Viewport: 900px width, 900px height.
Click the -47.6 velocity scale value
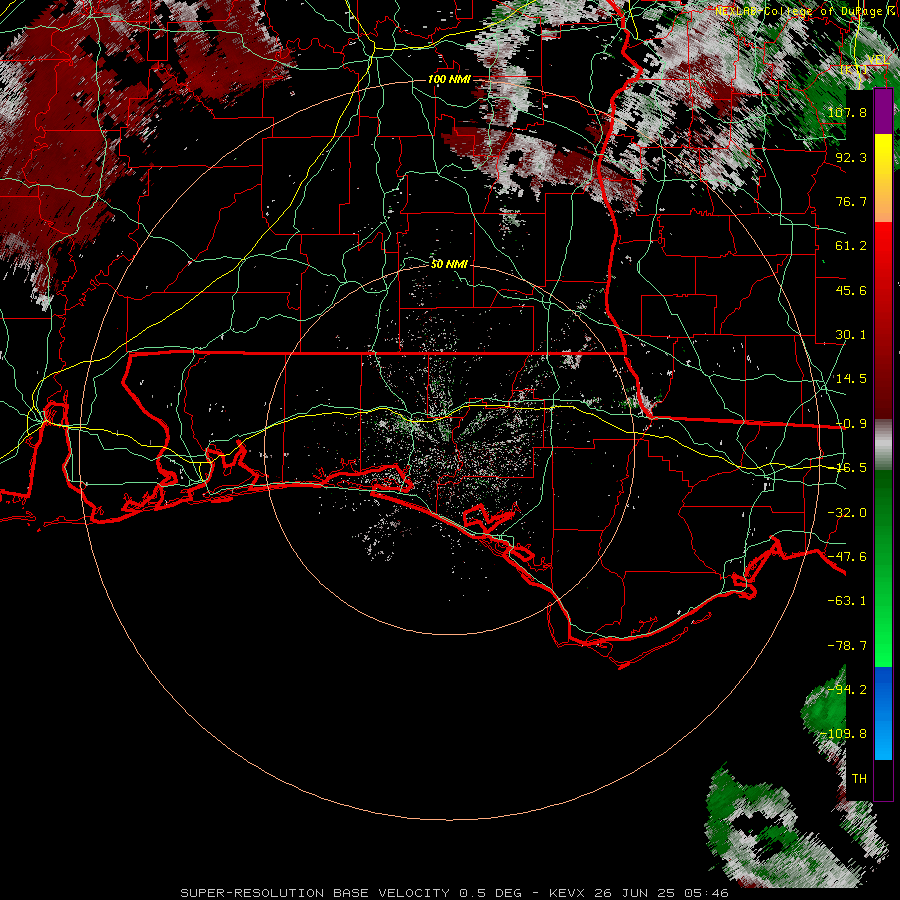click(x=847, y=557)
